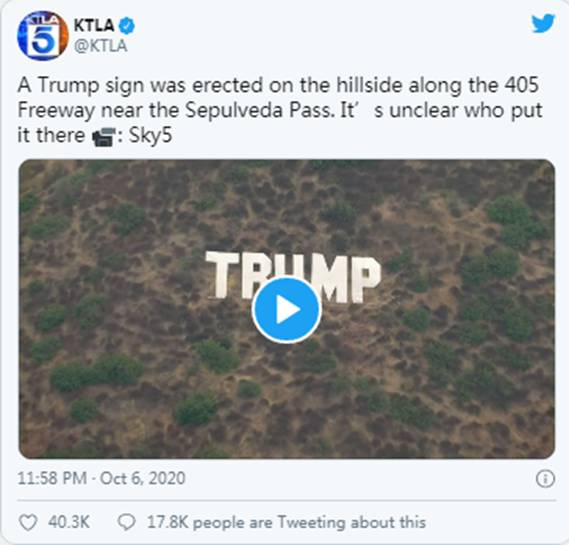The height and width of the screenshot is (545, 569).
Task: Open the KTLA display name link
Action: 94,25
